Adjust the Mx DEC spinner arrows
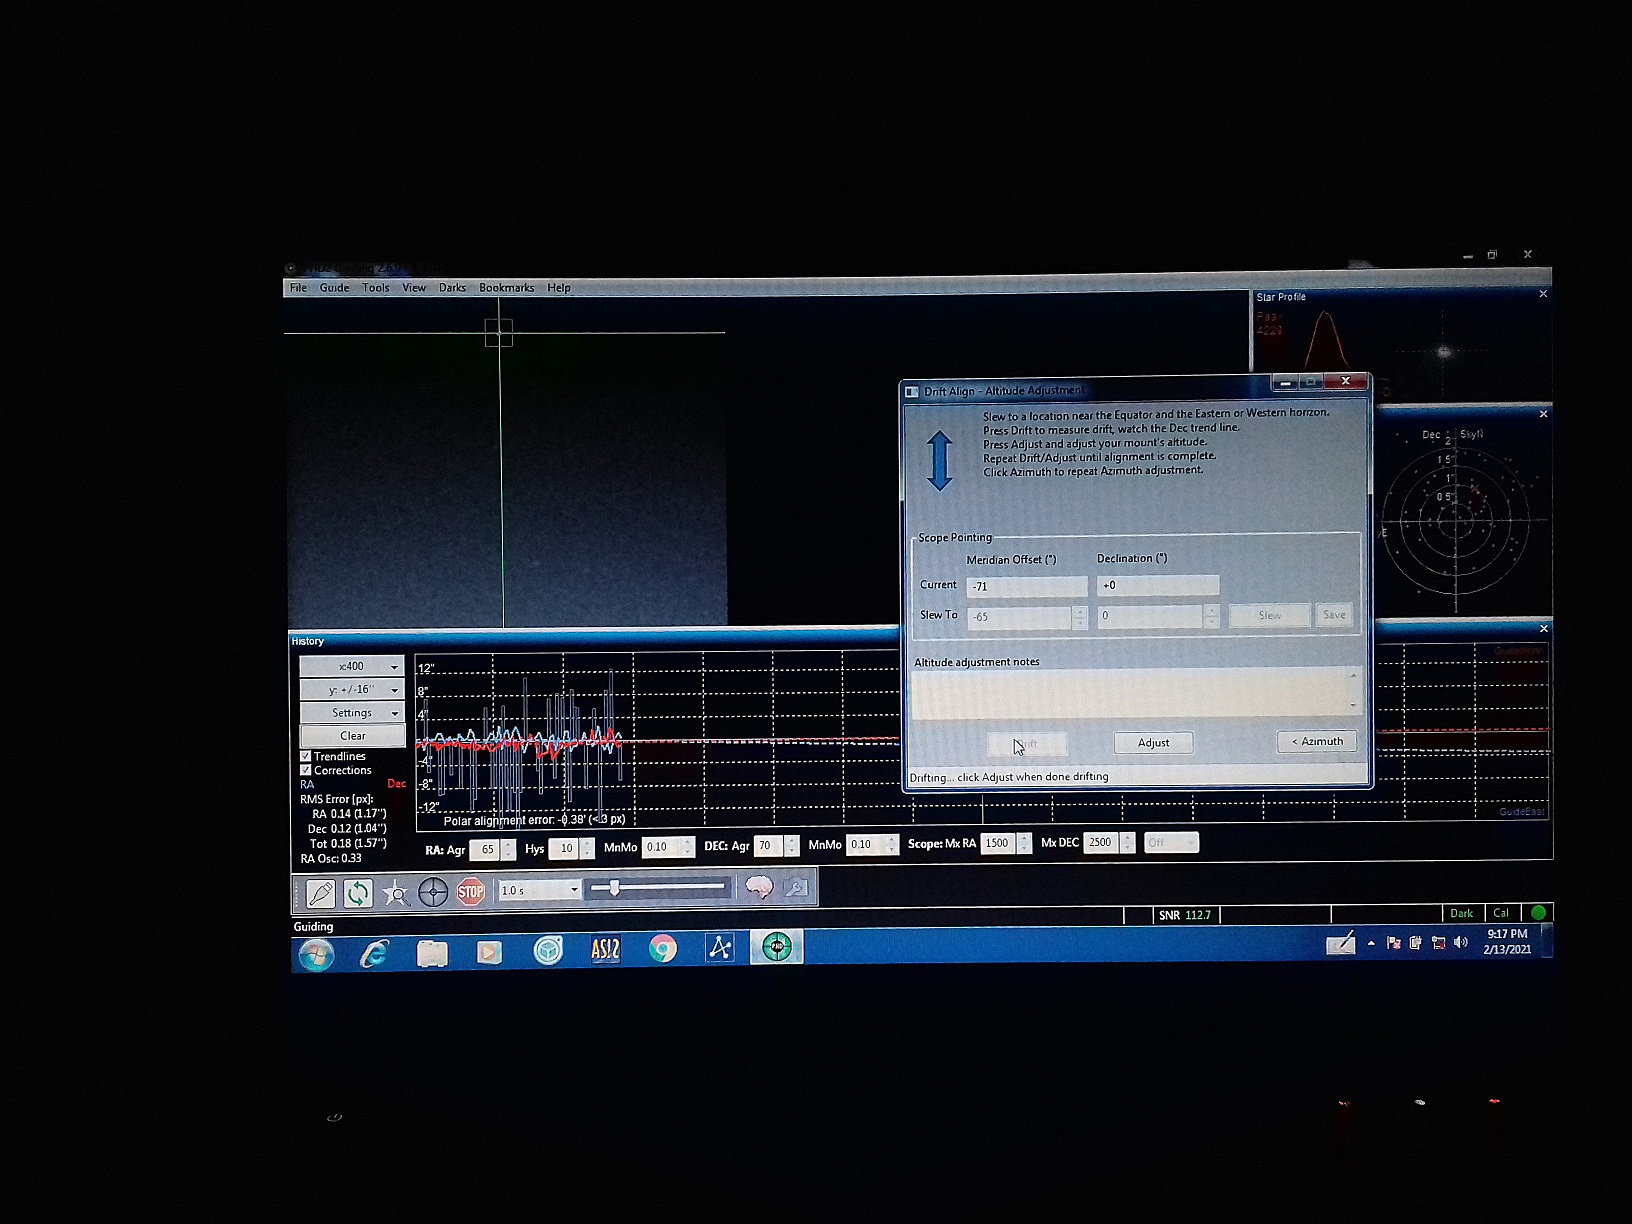The width and height of the screenshot is (1632, 1224). (x=1128, y=842)
